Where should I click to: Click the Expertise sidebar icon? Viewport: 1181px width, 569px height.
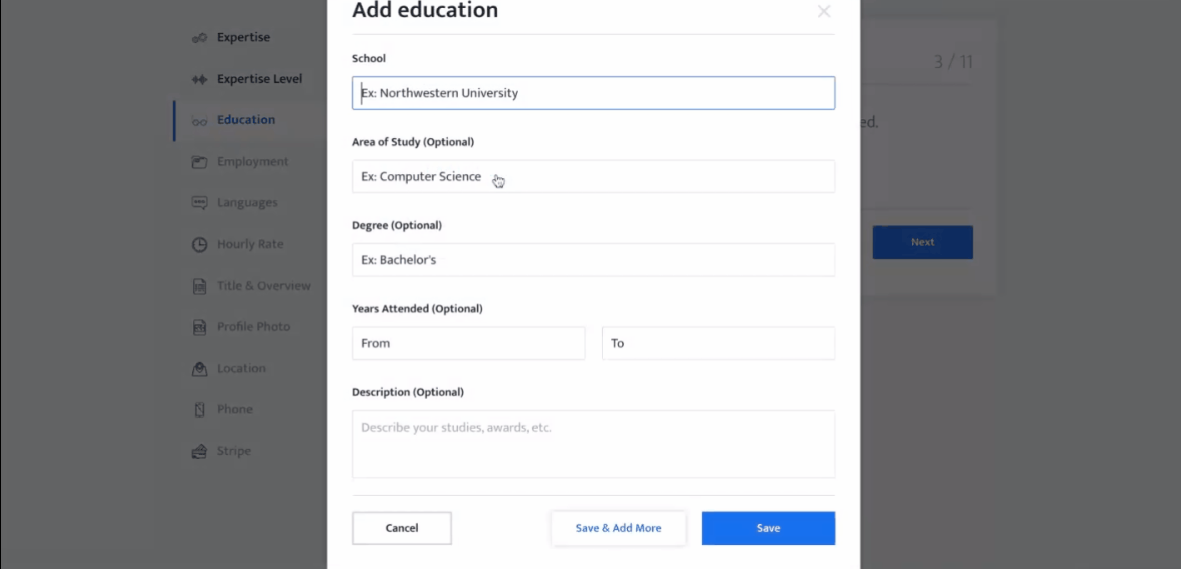coord(199,38)
